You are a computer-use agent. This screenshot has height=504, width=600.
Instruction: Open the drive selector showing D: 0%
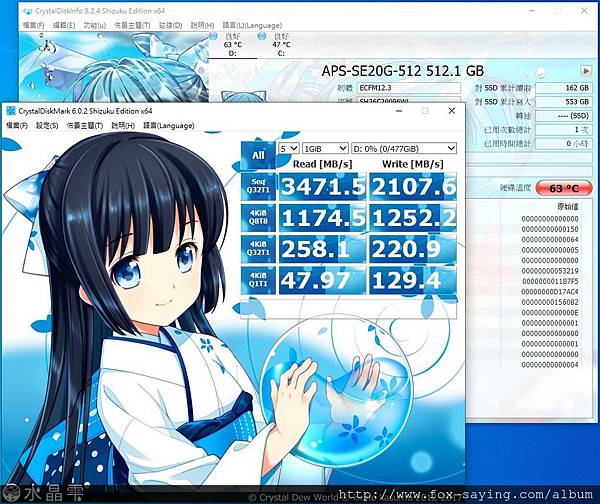tap(404, 148)
